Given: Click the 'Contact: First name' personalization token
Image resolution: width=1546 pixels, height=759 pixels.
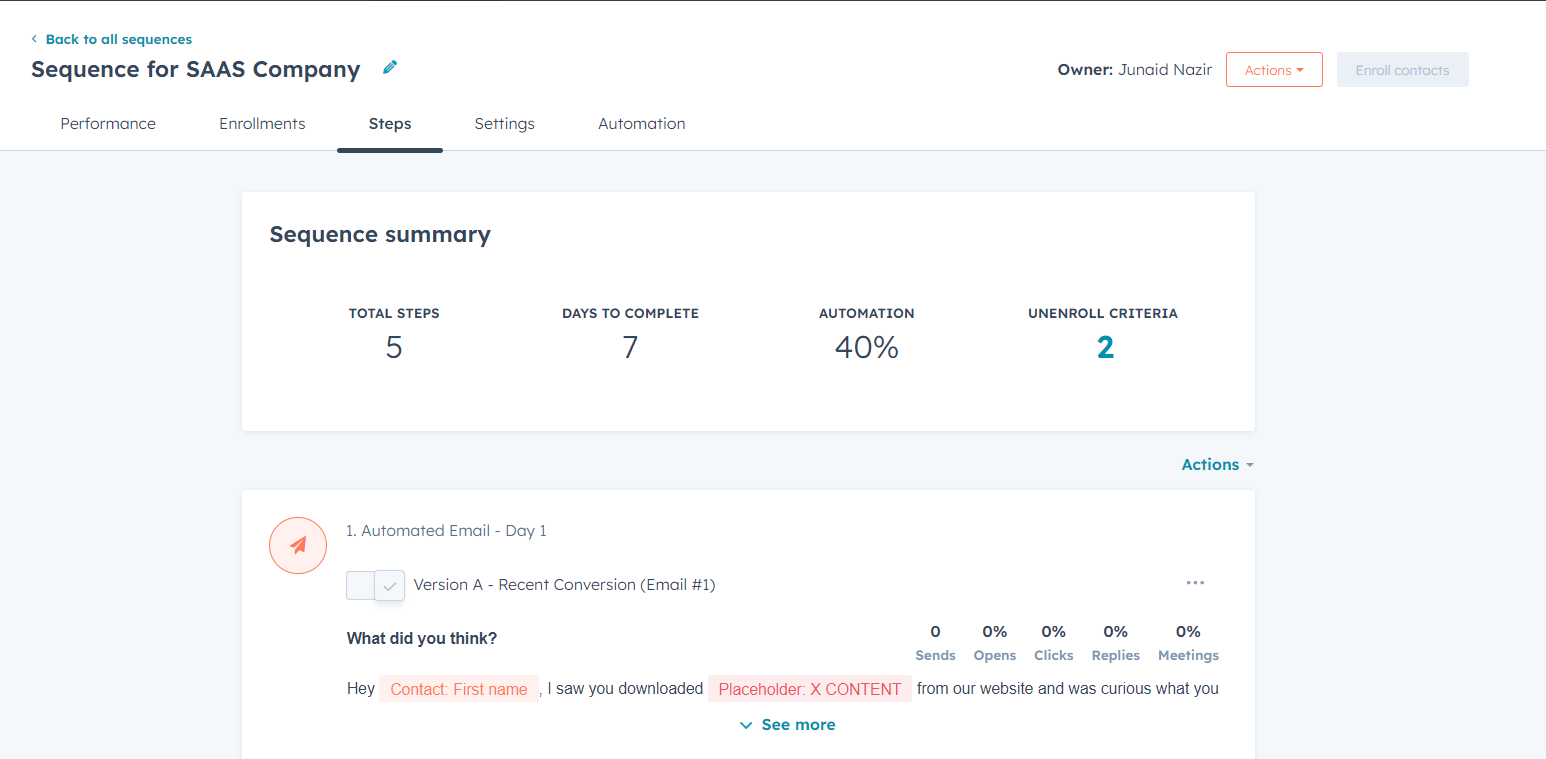Looking at the screenshot, I should click(458, 688).
